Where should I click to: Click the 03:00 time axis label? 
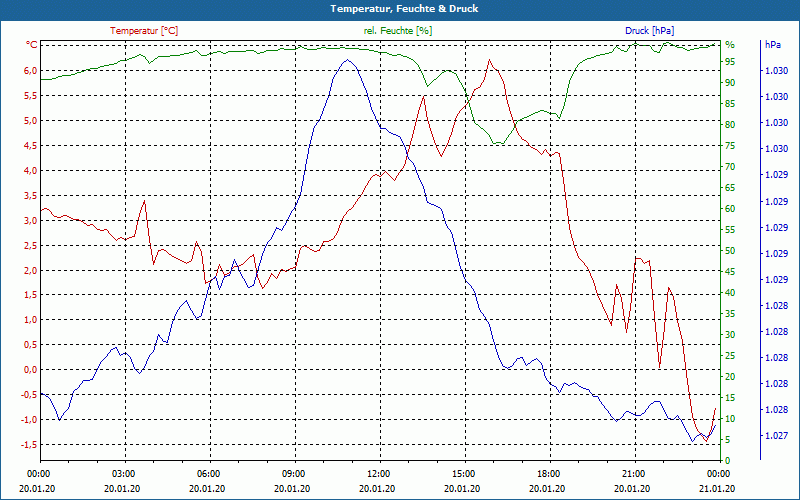[x=122, y=473]
